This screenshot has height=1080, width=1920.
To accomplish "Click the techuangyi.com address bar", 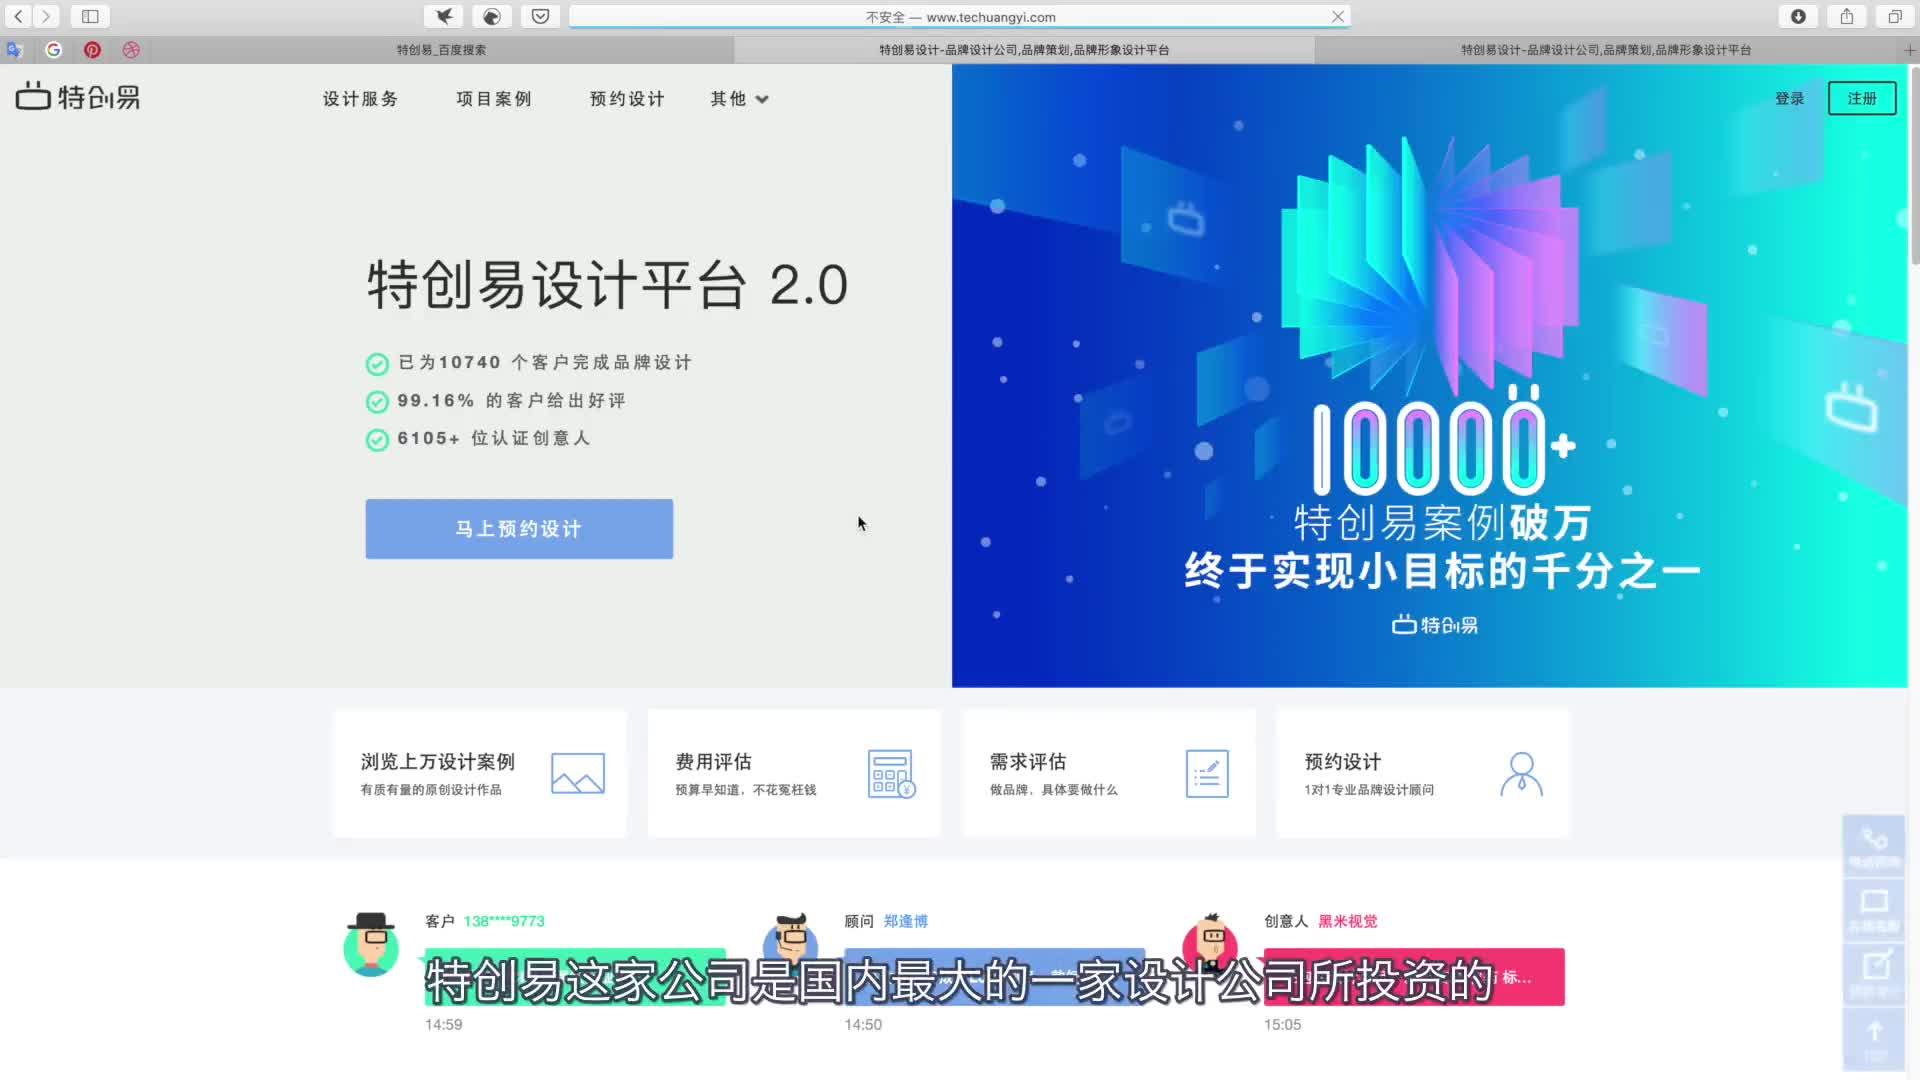I will [960, 17].
